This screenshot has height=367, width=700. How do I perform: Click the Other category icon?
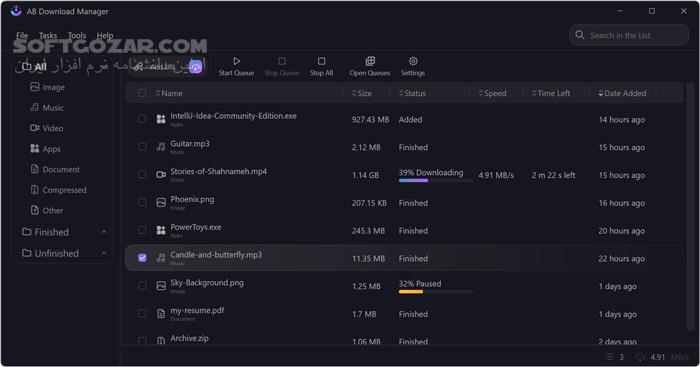[x=34, y=210]
